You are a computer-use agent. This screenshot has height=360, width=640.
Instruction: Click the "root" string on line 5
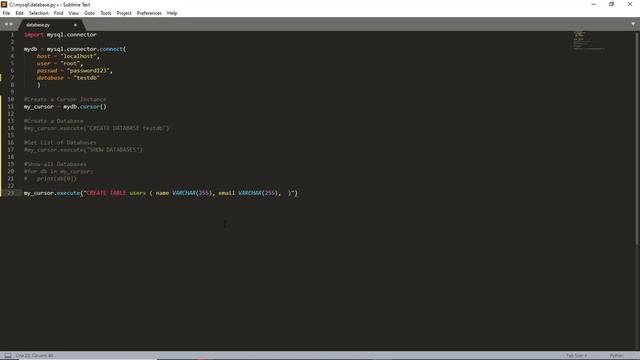(70, 64)
